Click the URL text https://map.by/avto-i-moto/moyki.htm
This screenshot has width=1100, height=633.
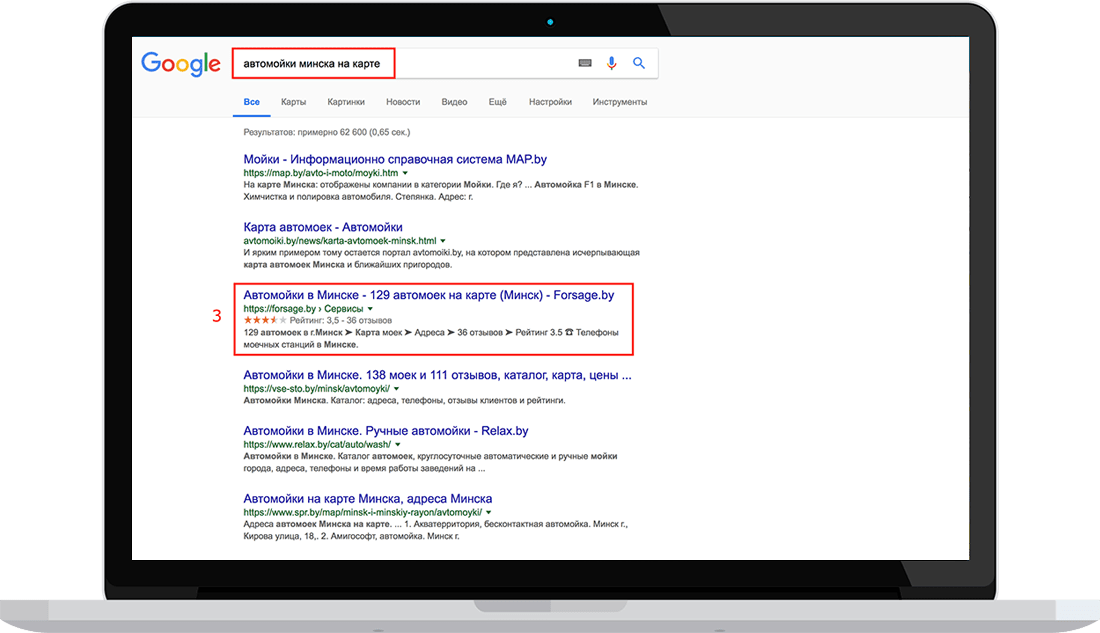point(321,173)
